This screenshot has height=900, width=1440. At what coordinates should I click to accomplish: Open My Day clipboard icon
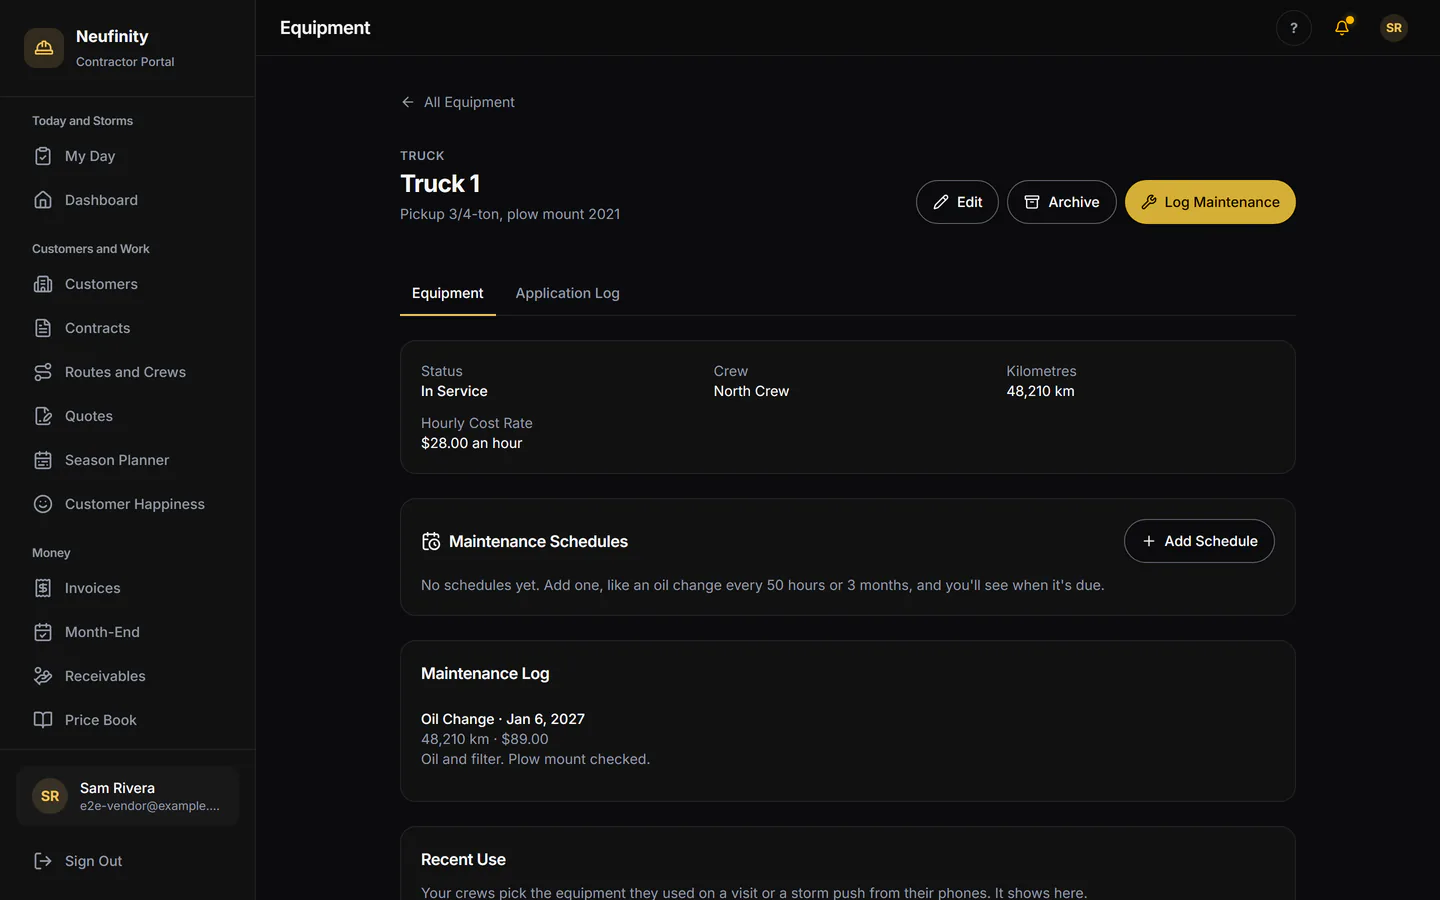pyautogui.click(x=43, y=156)
